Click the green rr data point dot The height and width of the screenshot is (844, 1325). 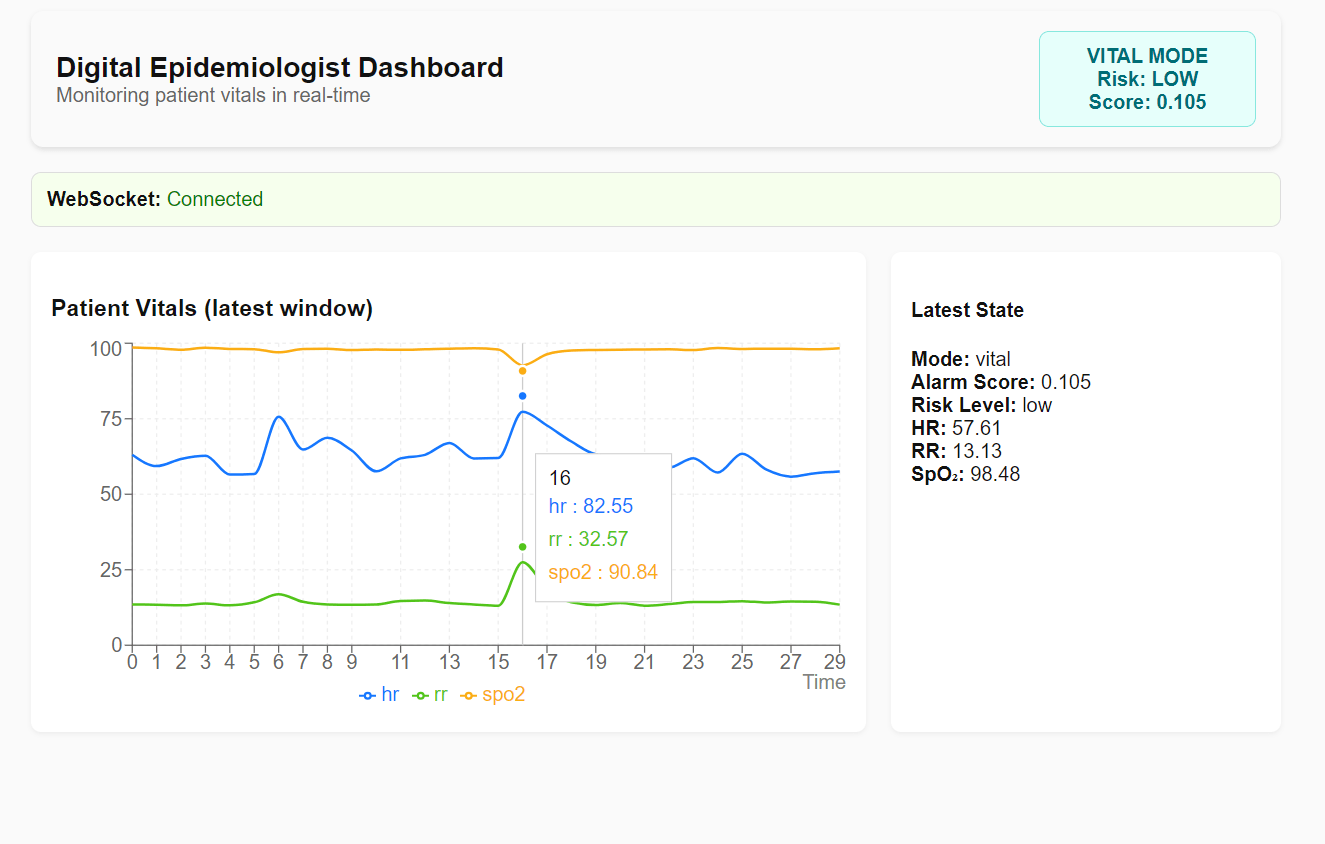click(x=522, y=547)
